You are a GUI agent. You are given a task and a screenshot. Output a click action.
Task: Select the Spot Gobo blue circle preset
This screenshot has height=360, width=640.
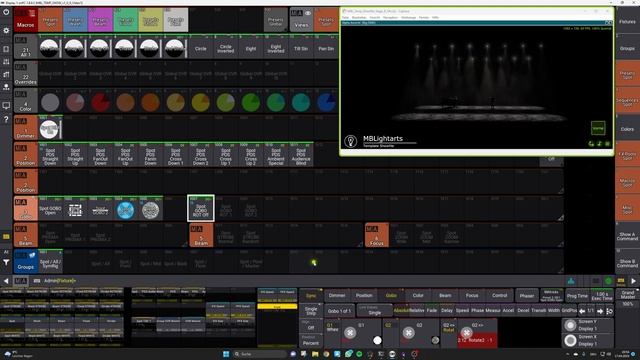click(125, 210)
